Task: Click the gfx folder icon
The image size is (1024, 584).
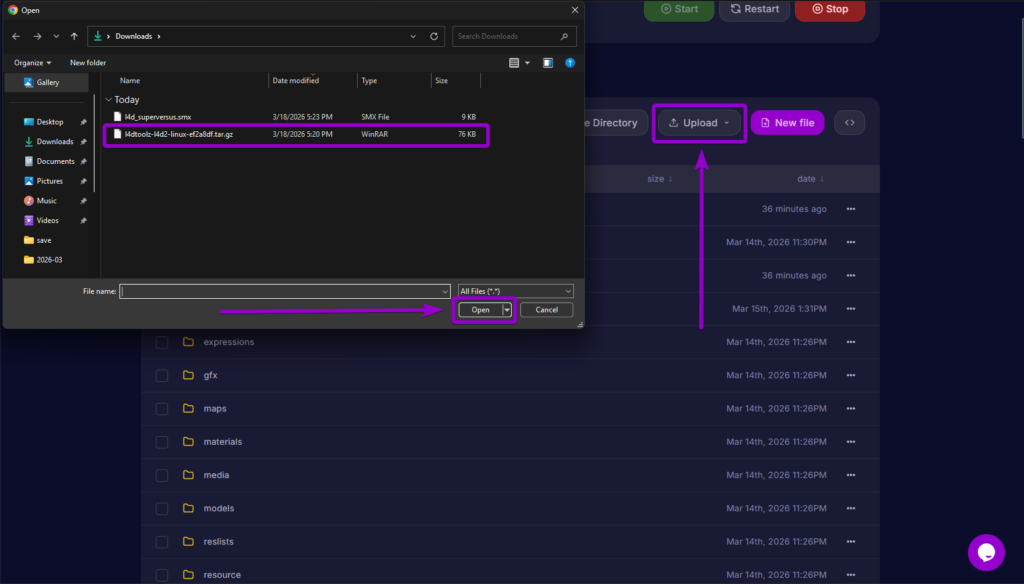Action: point(189,375)
